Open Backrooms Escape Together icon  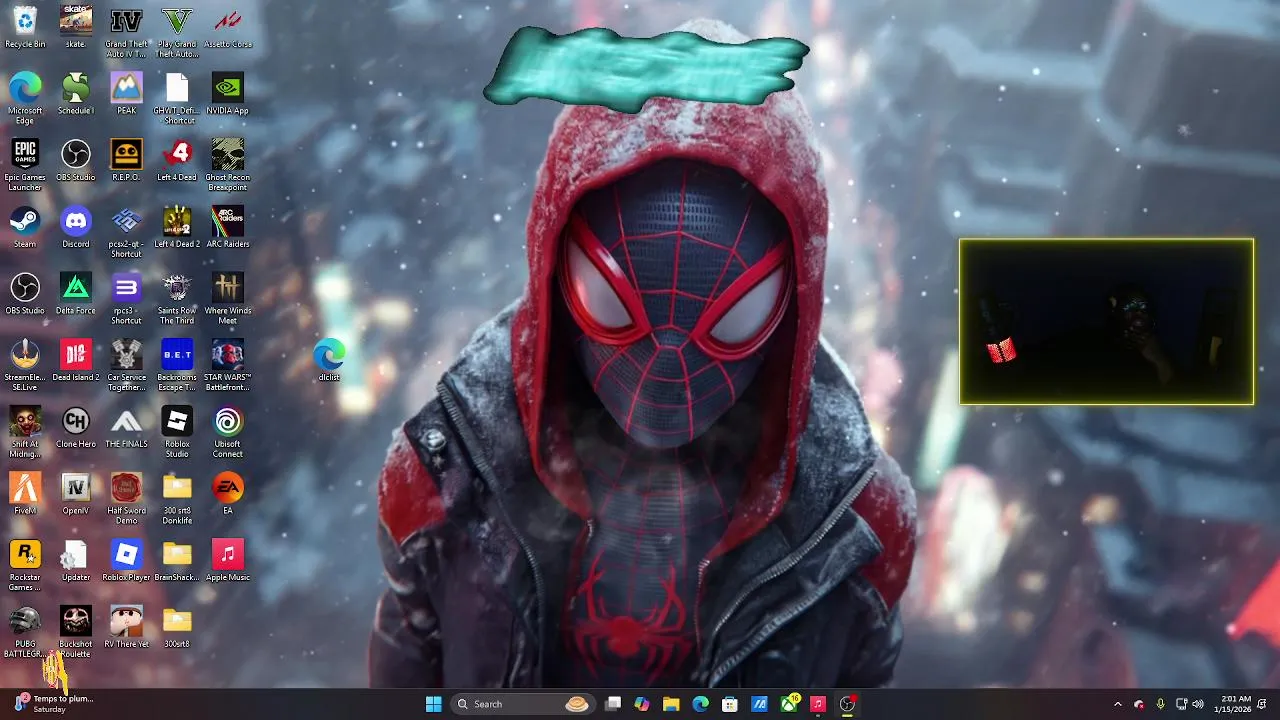click(177, 365)
